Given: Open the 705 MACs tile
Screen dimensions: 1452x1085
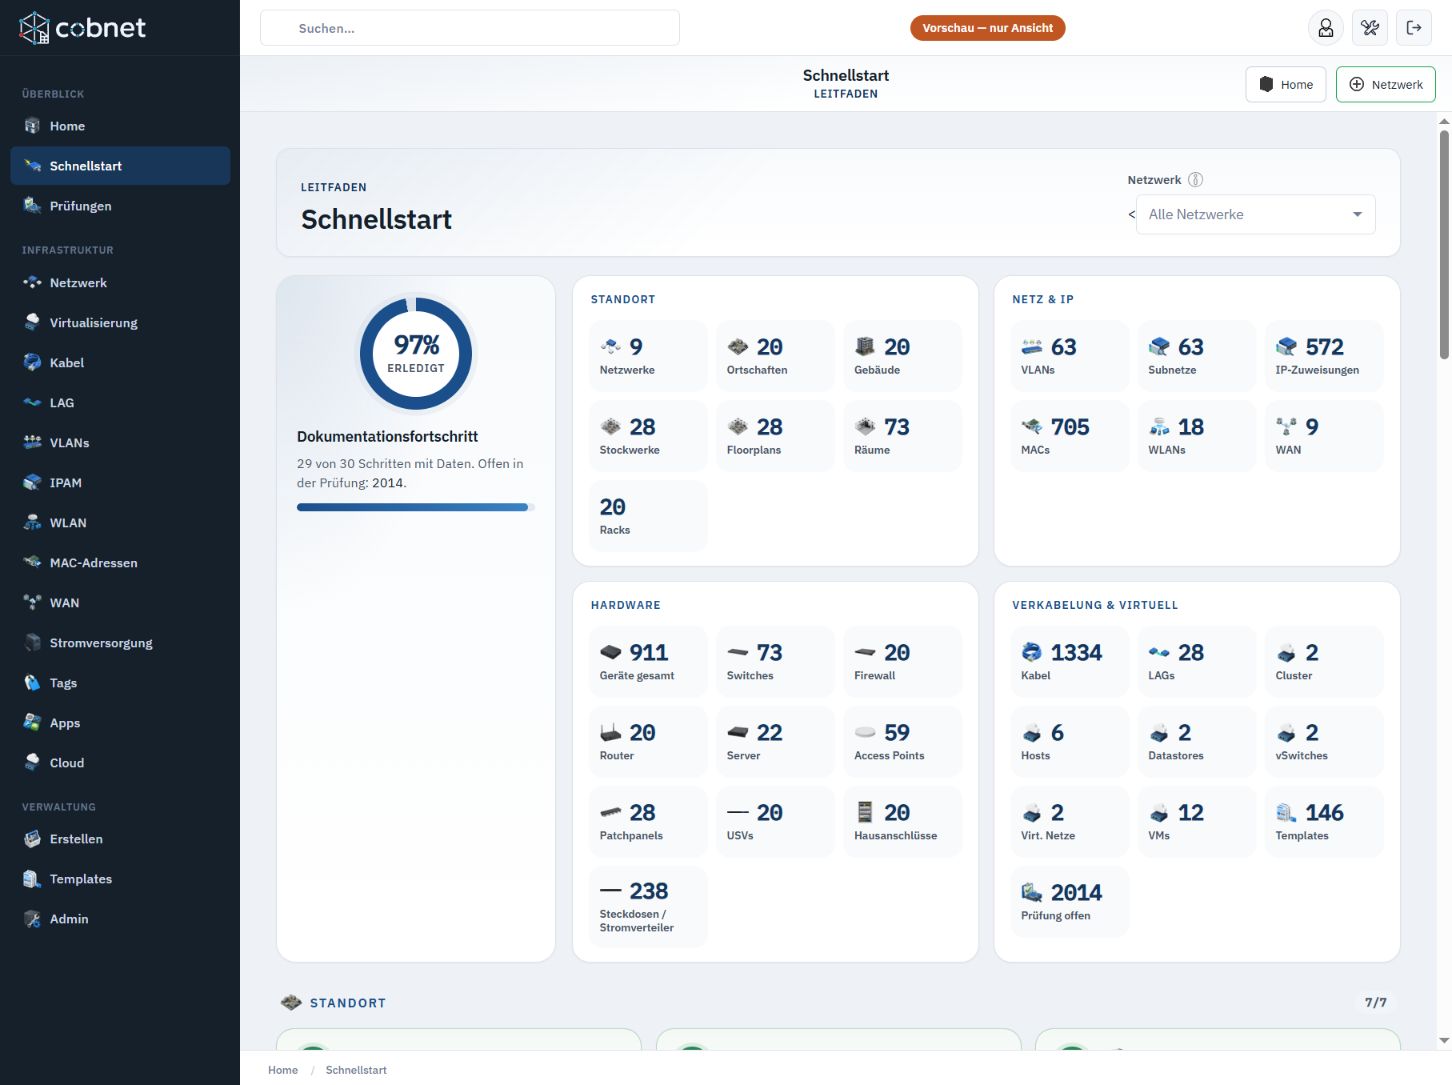Looking at the screenshot, I should tap(1070, 436).
